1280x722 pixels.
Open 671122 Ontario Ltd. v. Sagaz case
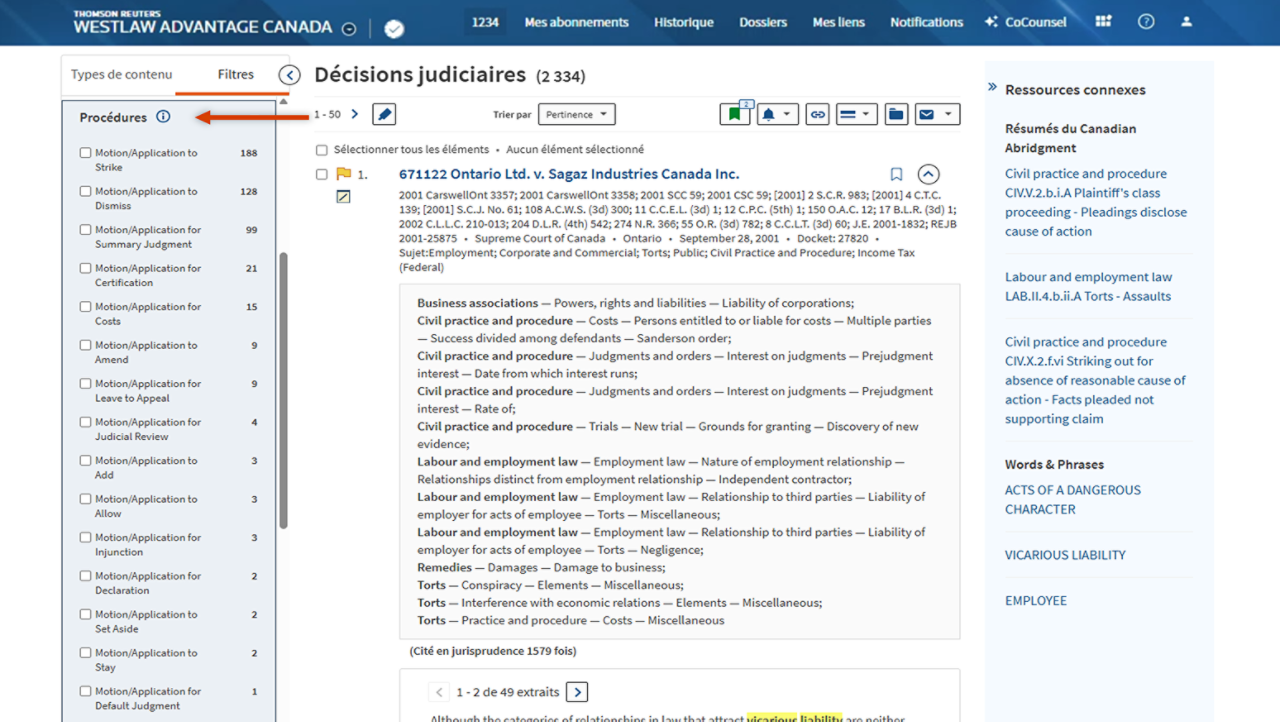click(x=568, y=174)
